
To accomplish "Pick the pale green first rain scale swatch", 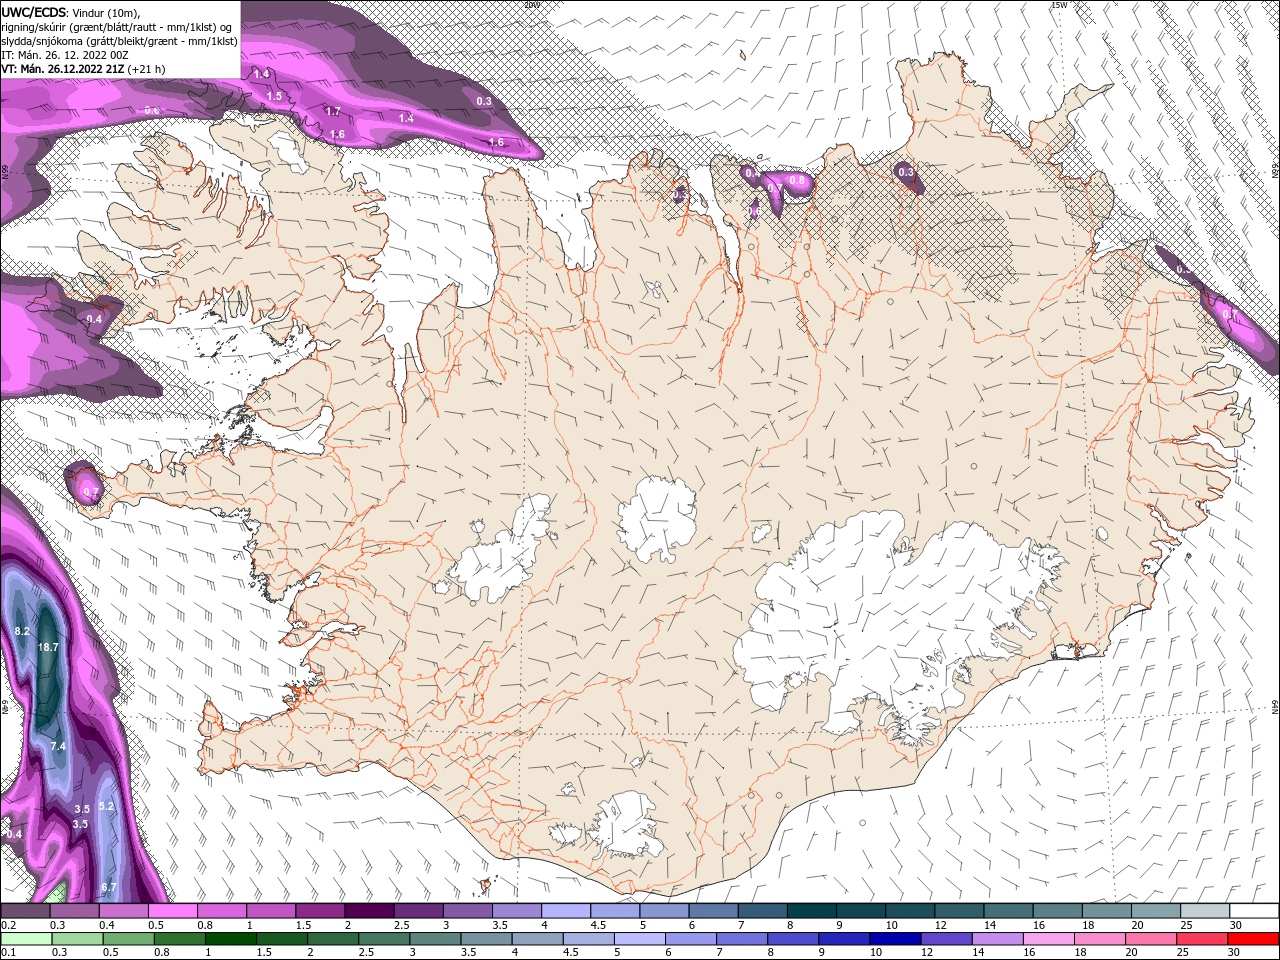I will [25, 938].
